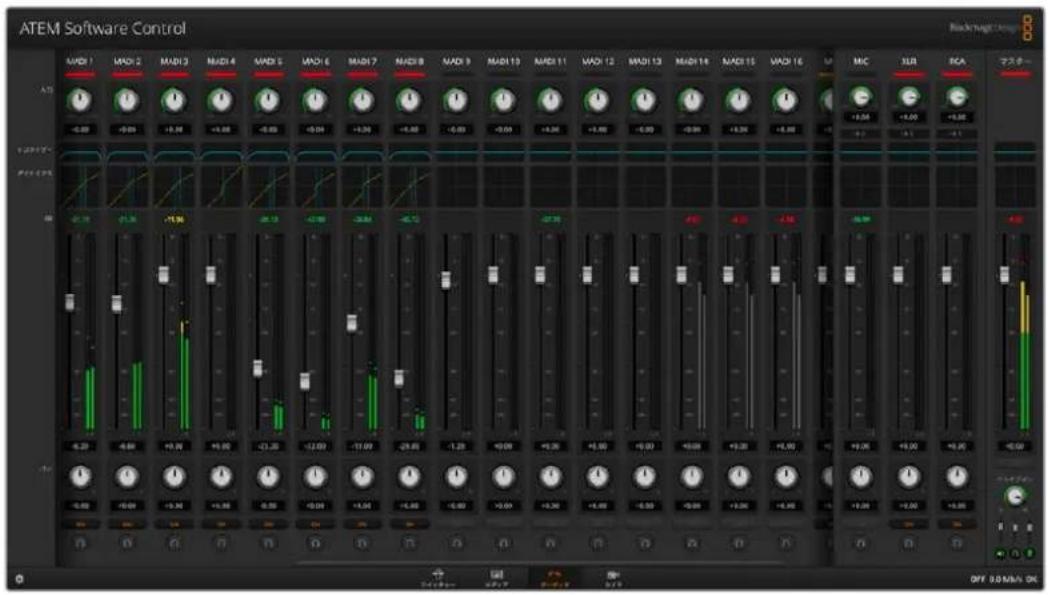
Task: Click the Master fader level value field
Action: (x=1015, y=446)
